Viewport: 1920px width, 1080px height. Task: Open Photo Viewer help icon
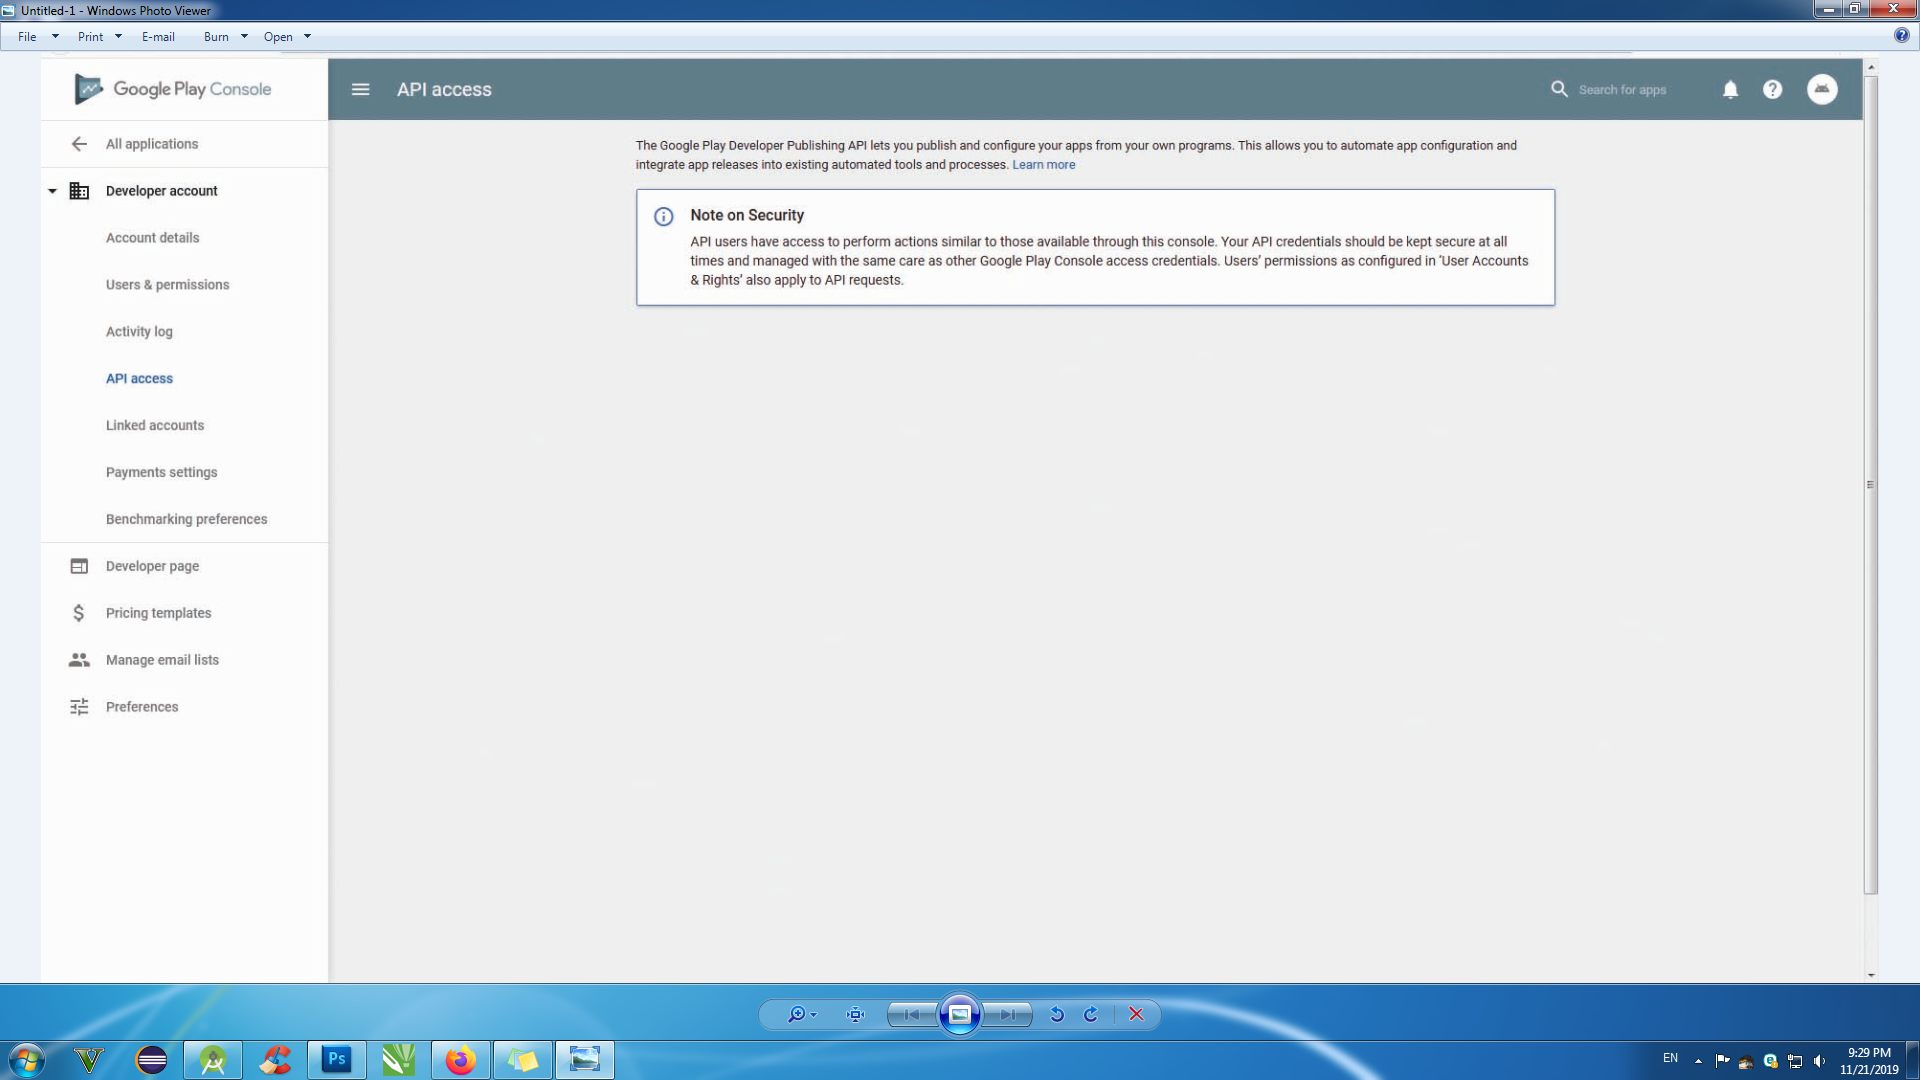pyautogui.click(x=1901, y=36)
